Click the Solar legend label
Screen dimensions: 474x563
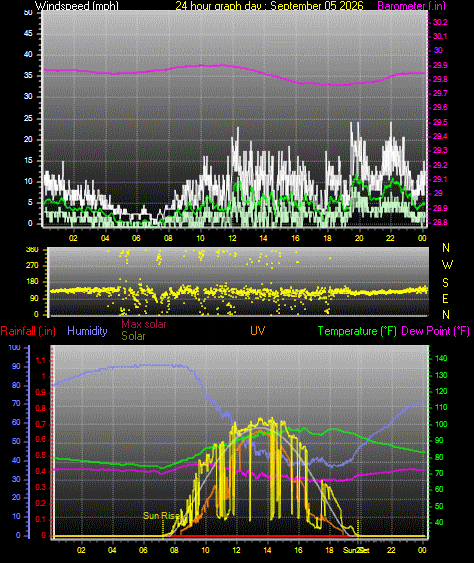pos(133,336)
